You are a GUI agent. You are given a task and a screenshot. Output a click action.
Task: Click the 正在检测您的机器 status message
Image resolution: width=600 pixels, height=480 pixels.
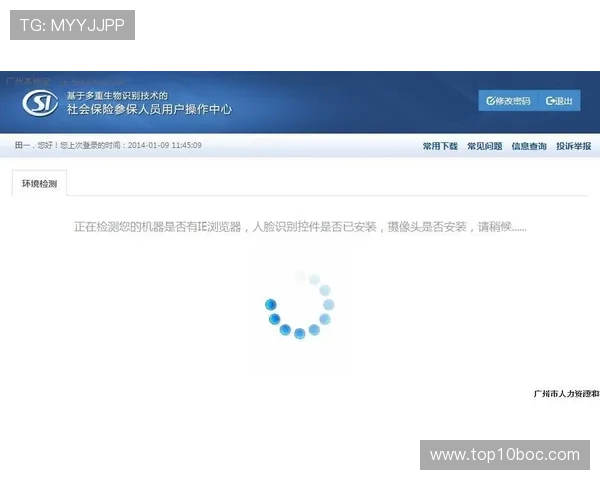point(300,227)
